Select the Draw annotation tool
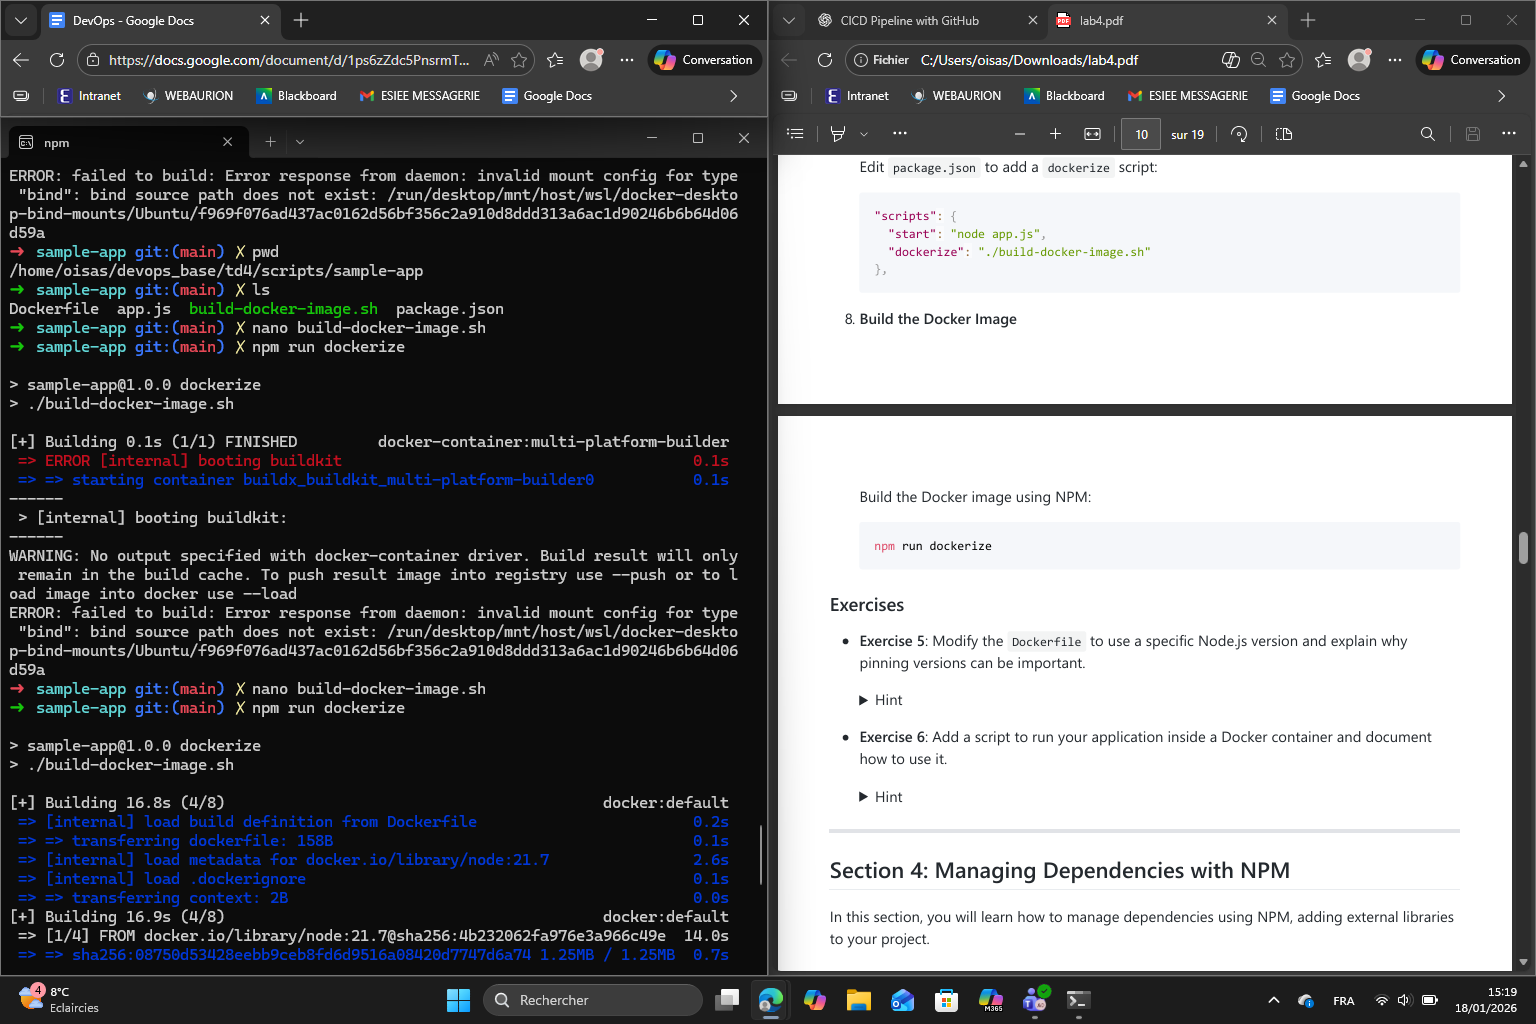 point(838,133)
